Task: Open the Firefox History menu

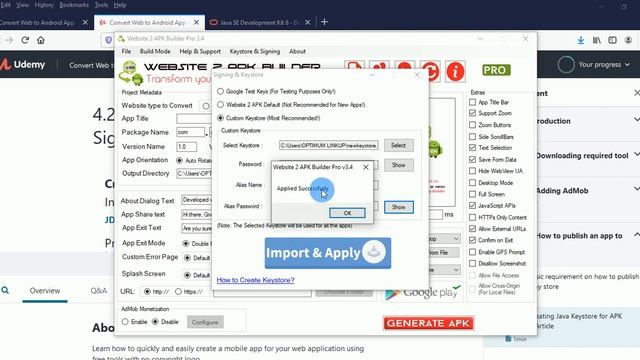Action: [44, 5]
